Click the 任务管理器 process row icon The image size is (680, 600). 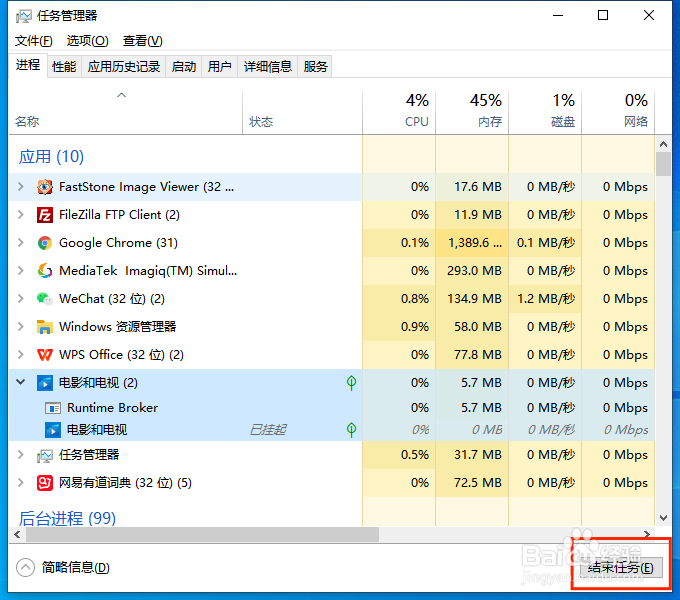[x=45, y=455]
